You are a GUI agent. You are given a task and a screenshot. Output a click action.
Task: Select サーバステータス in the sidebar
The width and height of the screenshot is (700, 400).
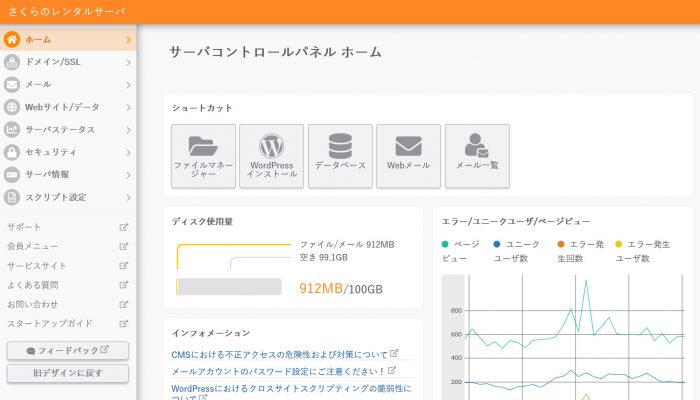pos(68,129)
